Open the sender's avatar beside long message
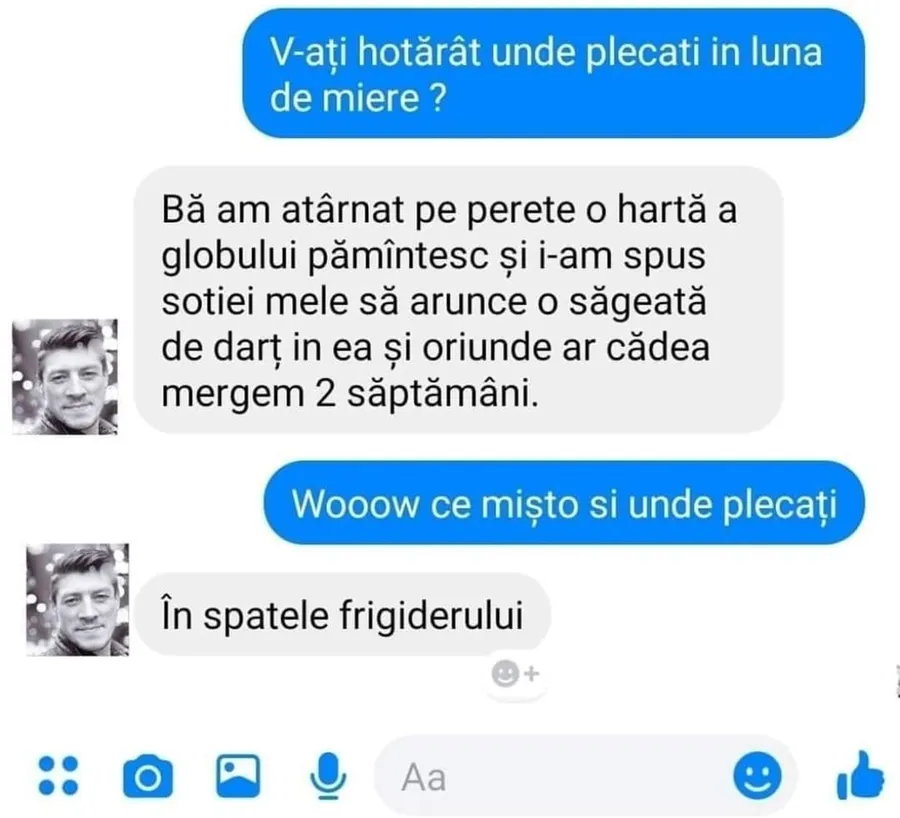Screen dimensions: 900x818 click(65, 377)
